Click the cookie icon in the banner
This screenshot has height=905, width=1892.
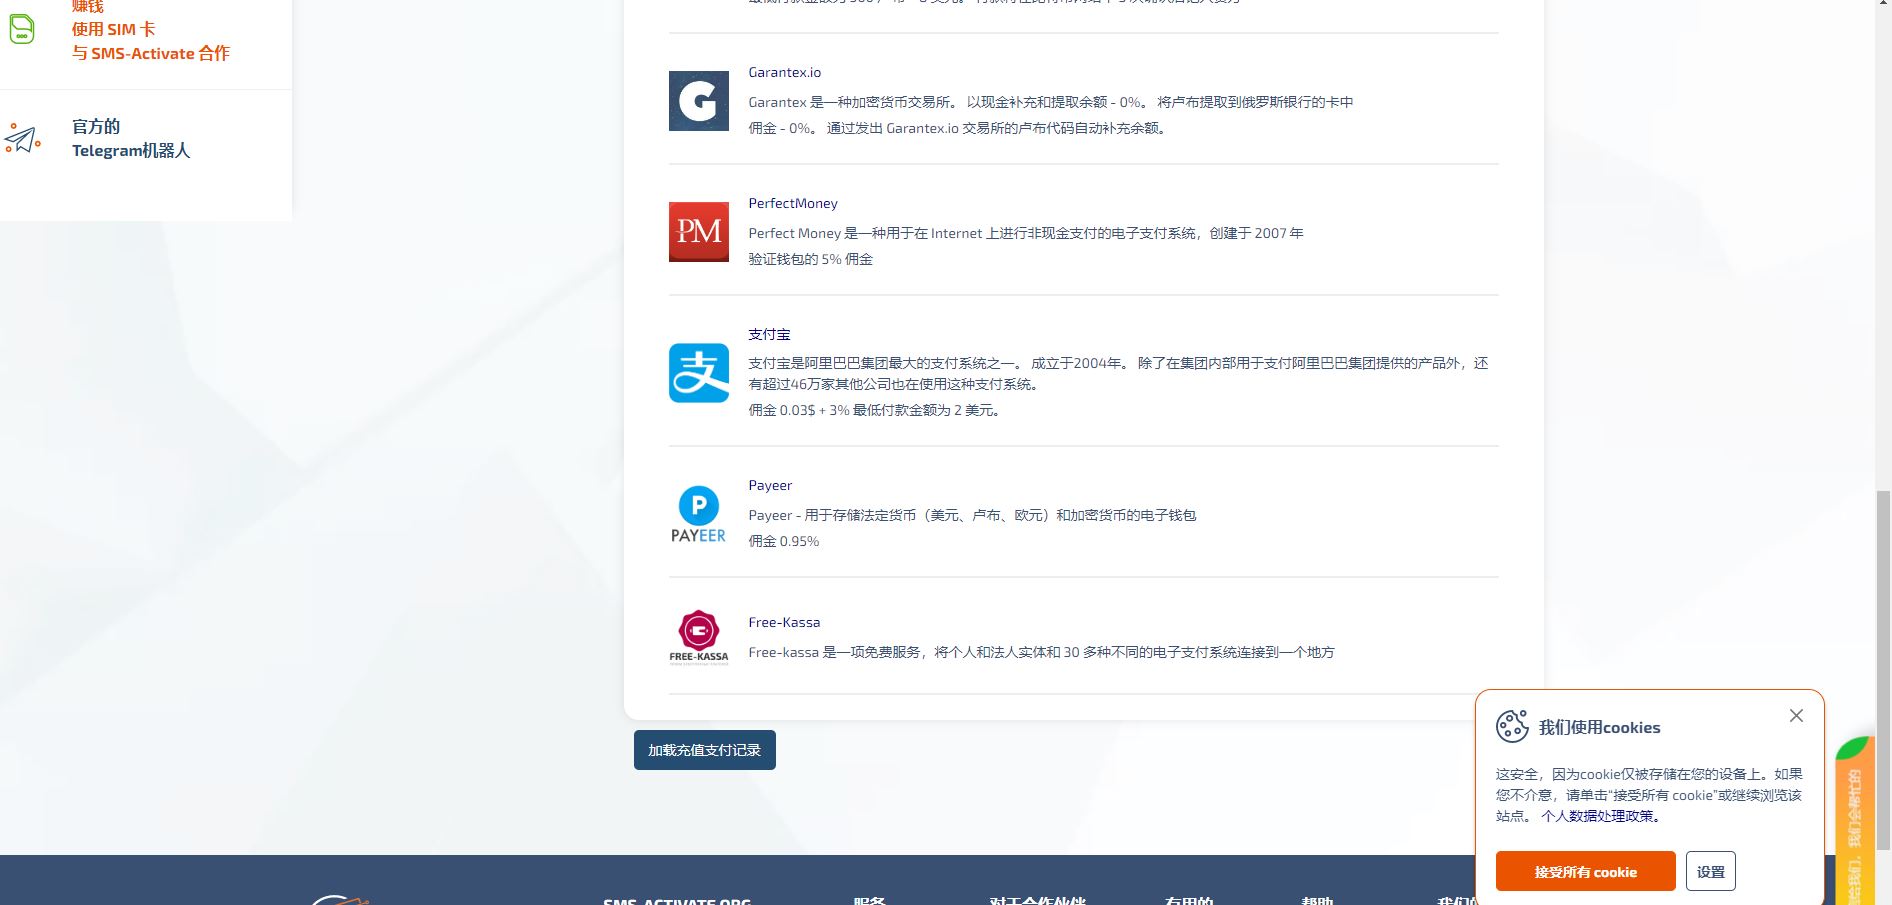(1512, 726)
